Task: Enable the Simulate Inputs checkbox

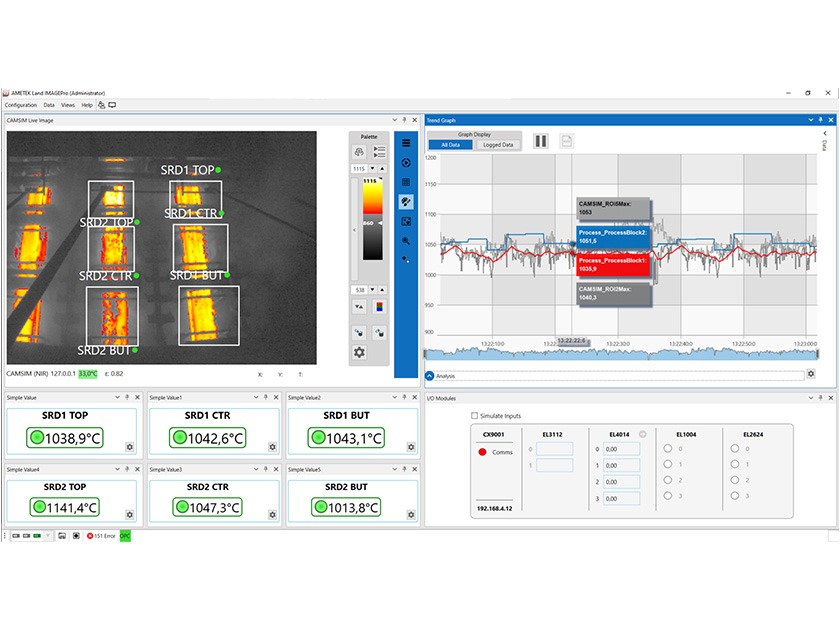Action: [475, 416]
